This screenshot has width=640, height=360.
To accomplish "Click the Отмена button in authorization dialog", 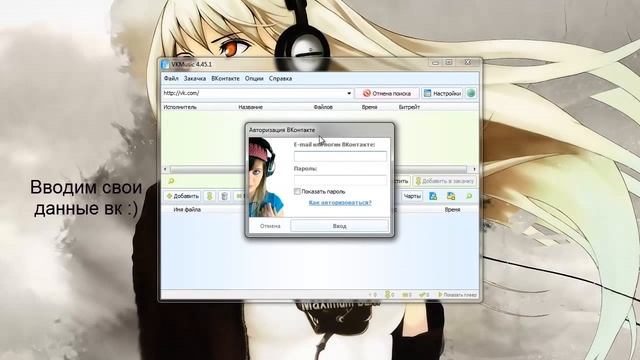I will pyautogui.click(x=270, y=226).
